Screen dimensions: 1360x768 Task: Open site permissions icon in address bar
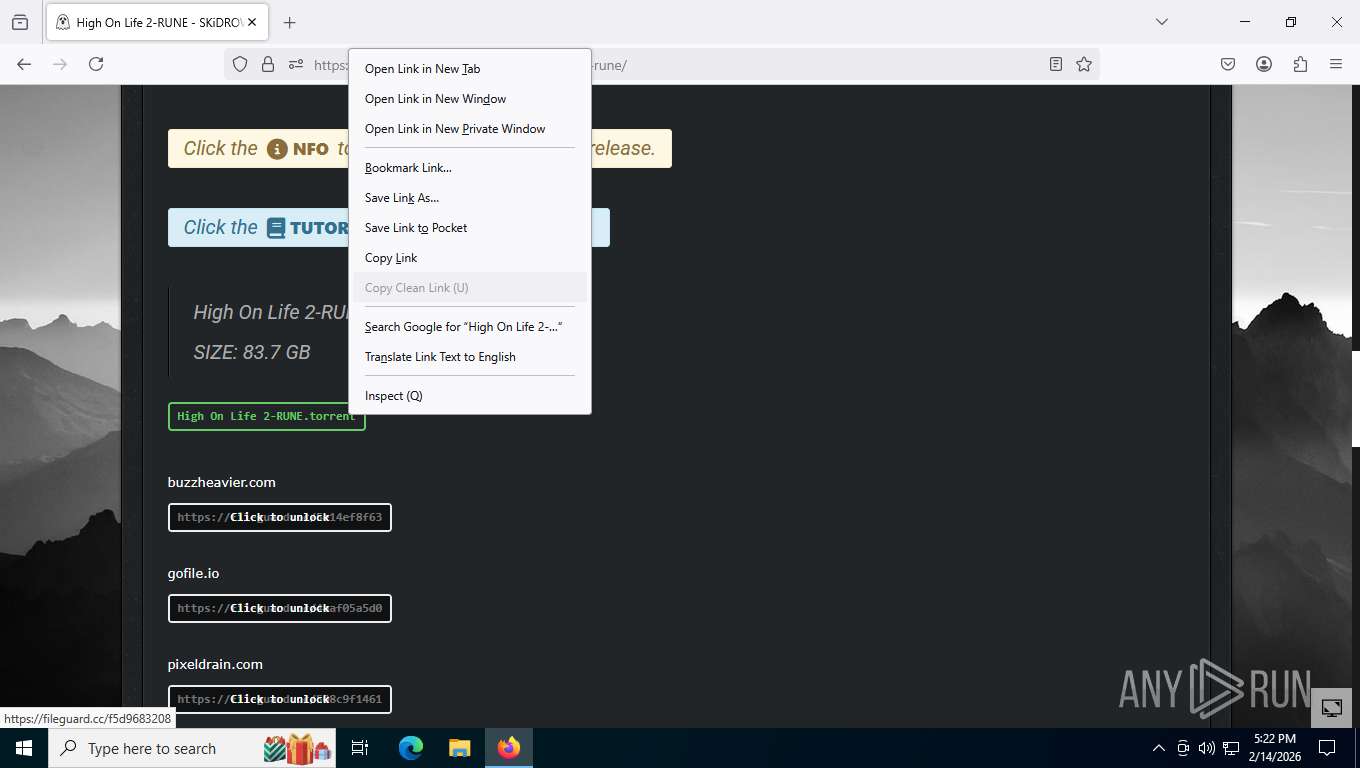pyautogui.click(x=296, y=64)
